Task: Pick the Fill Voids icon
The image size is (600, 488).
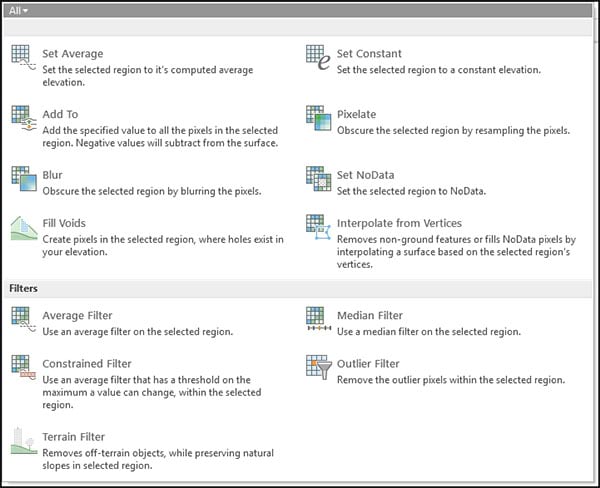Action: click(23, 229)
